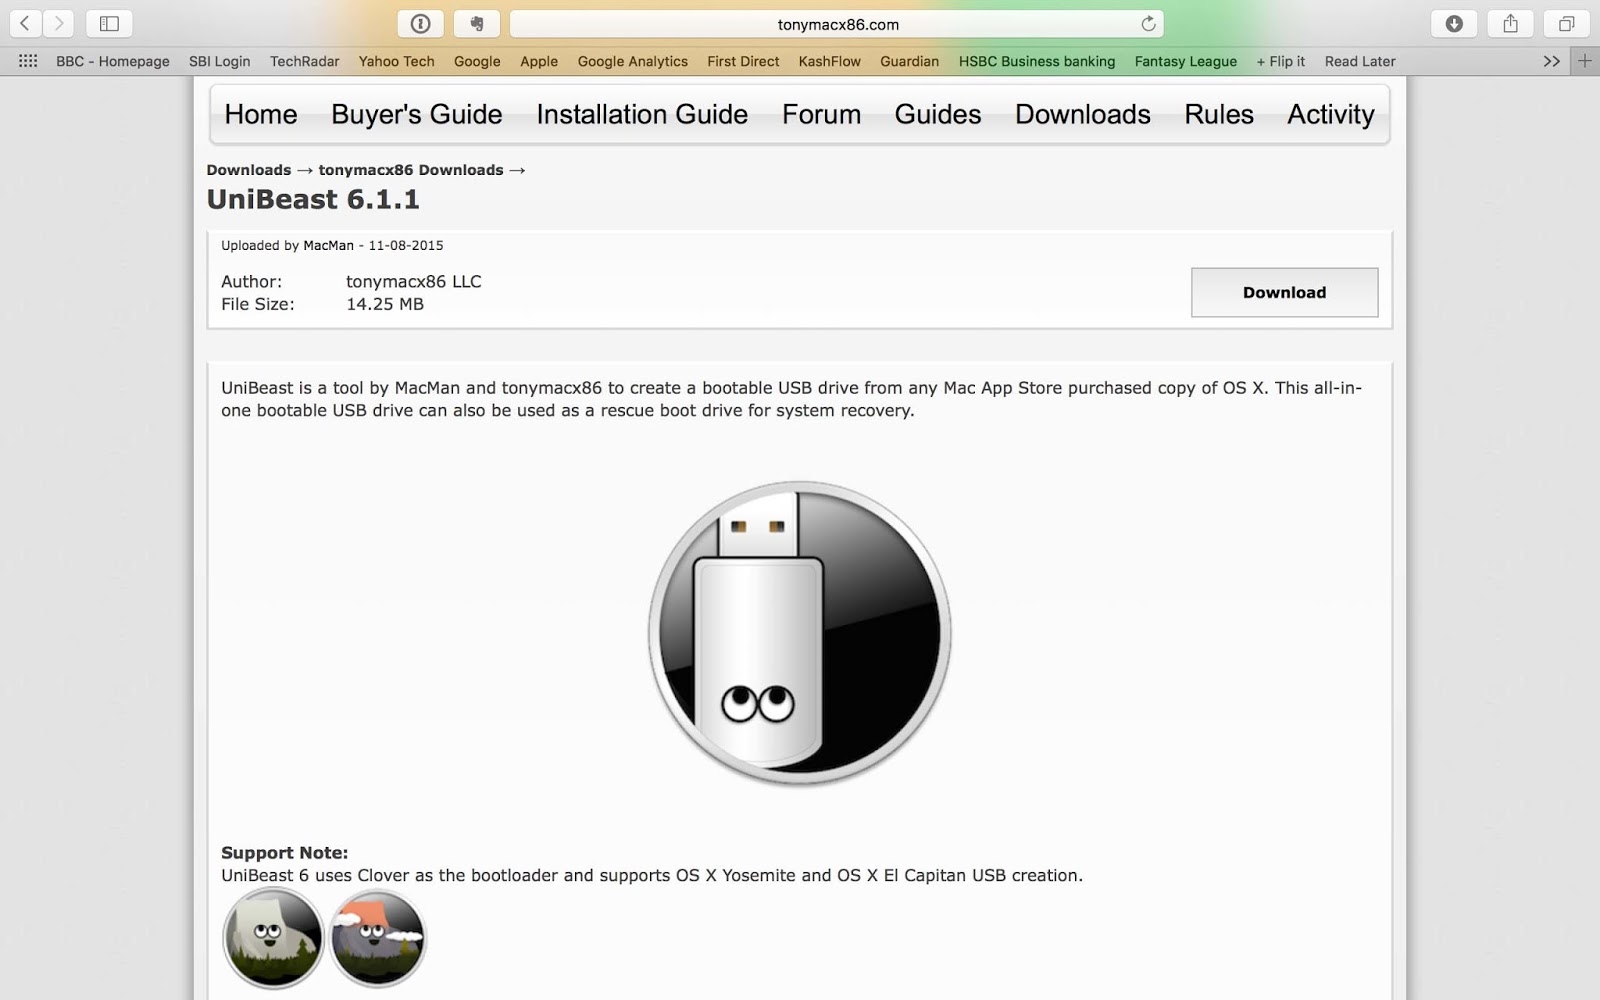This screenshot has height=1000, width=1600.
Task: Click the Read Later bookmarklet
Action: point(1360,61)
